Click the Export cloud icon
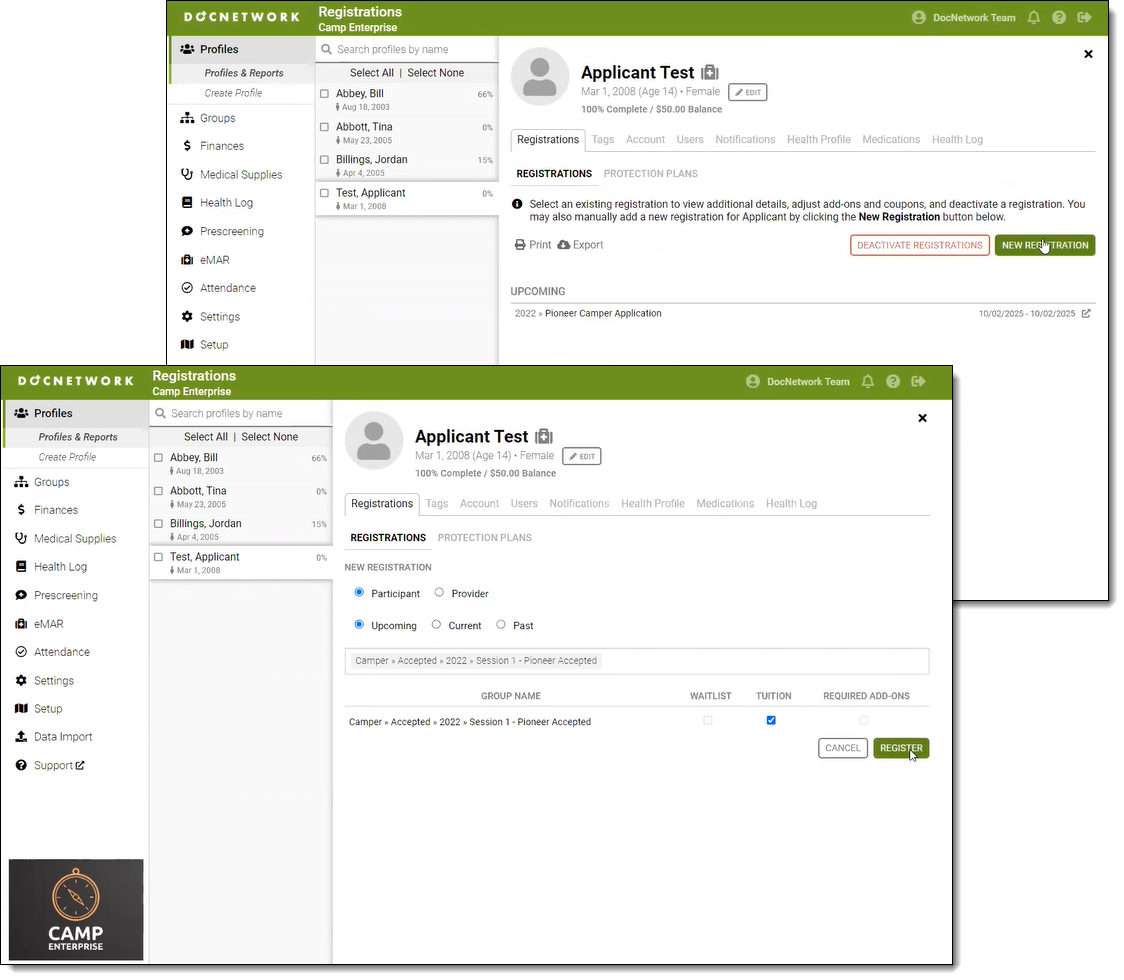The height and width of the screenshot is (980, 1124). [x=564, y=245]
